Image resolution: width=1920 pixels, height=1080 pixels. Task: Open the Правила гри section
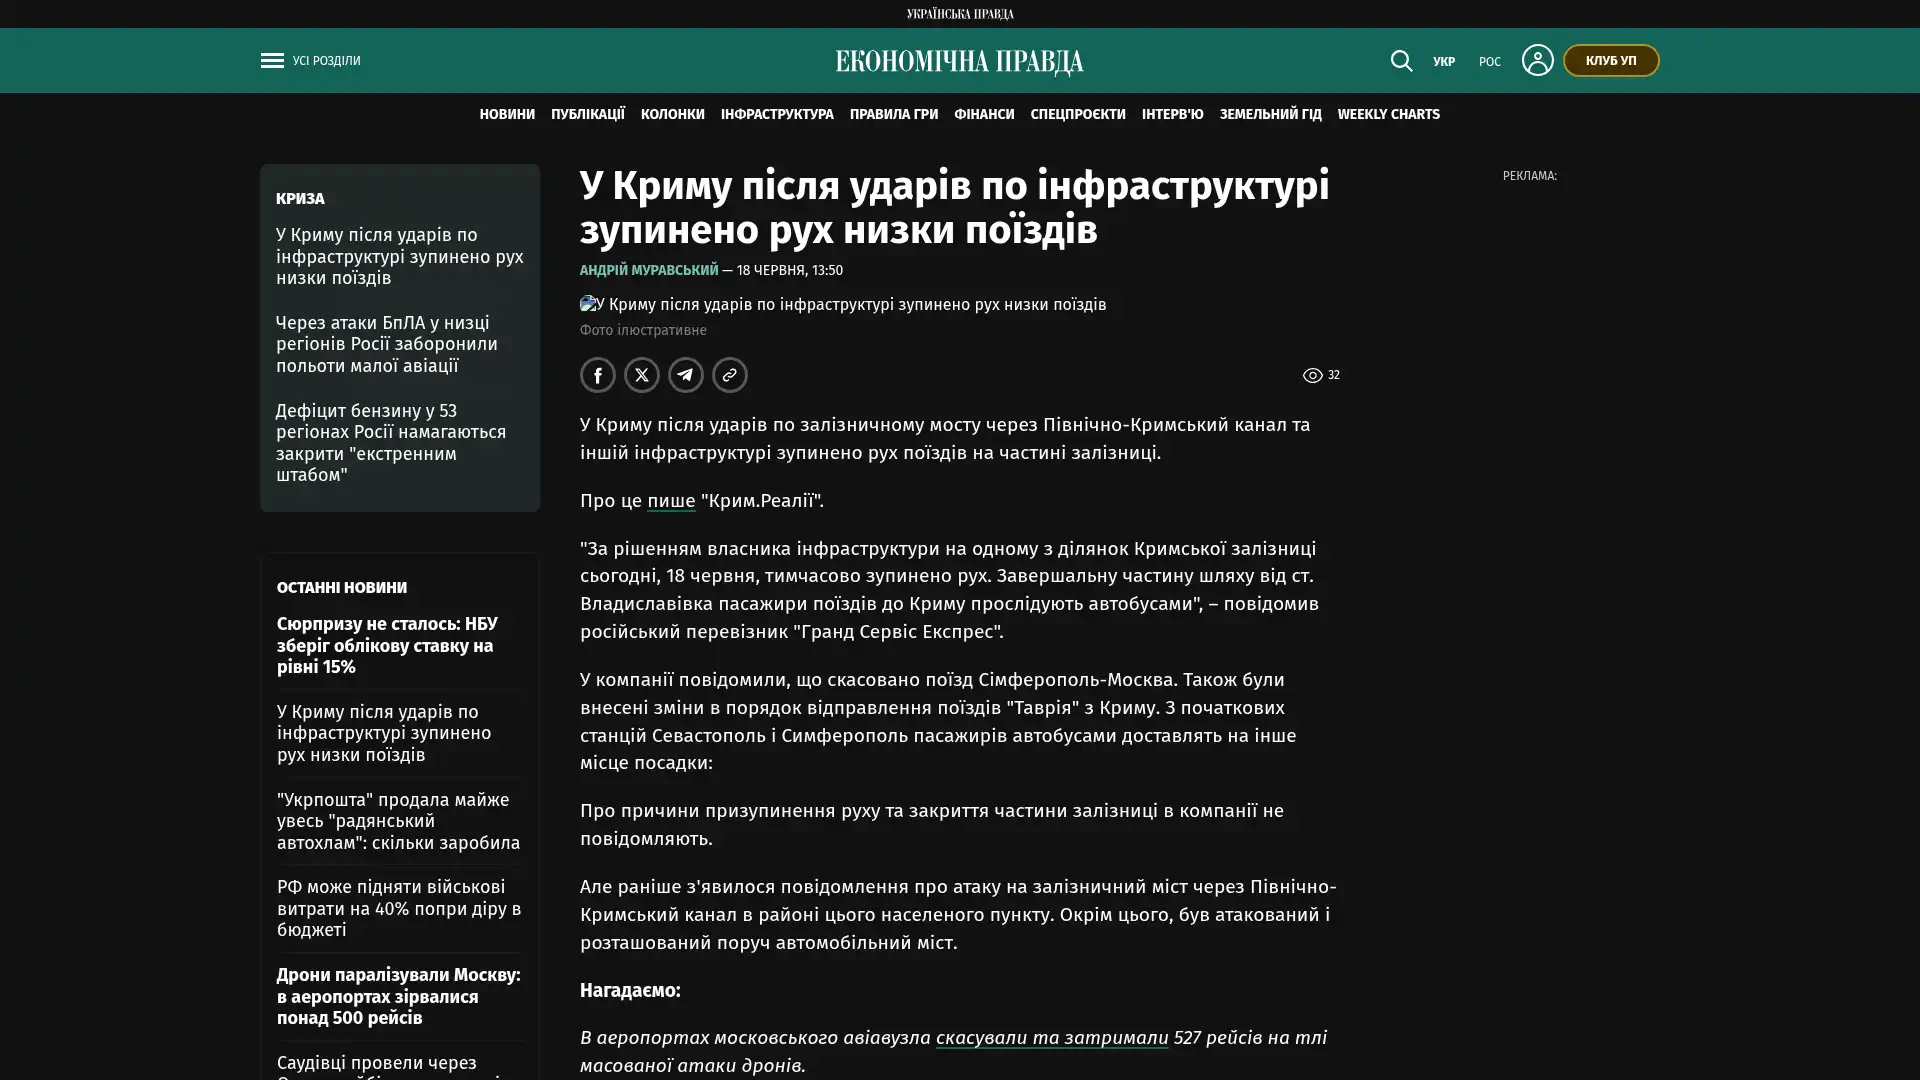(894, 115)
